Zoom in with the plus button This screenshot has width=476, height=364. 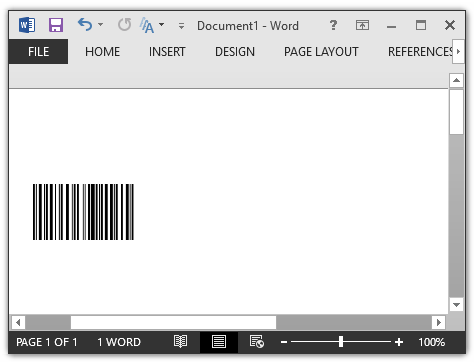pos(399,342)
